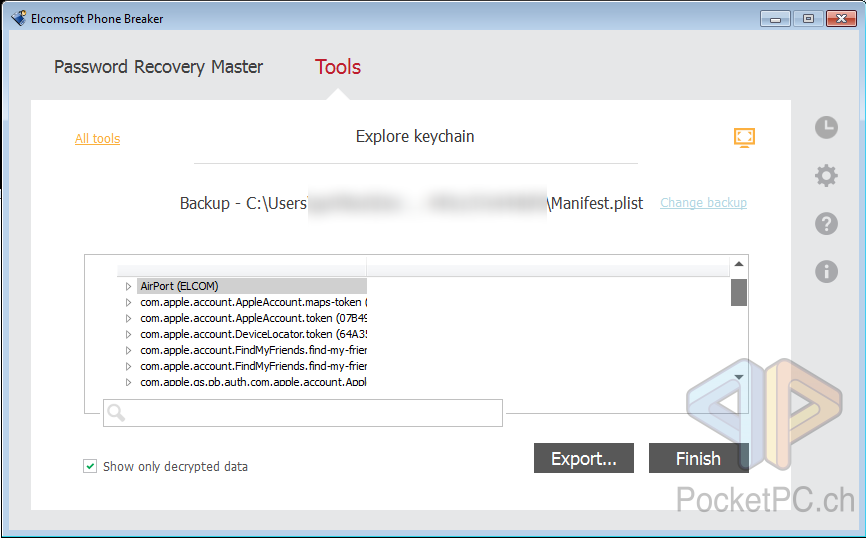Click the Change backup link
This screenshot has height=538, width=866.
(703, 203)
